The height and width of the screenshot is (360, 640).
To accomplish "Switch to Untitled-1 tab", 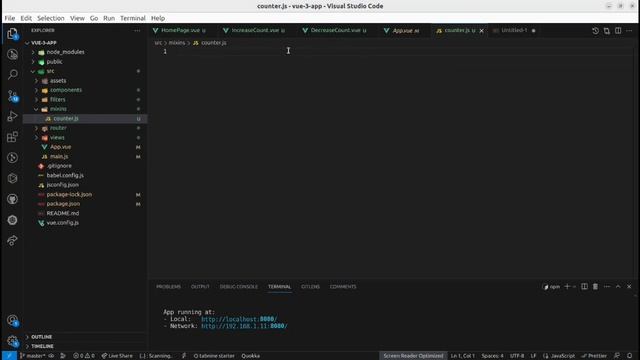I will tap(514, 31).
